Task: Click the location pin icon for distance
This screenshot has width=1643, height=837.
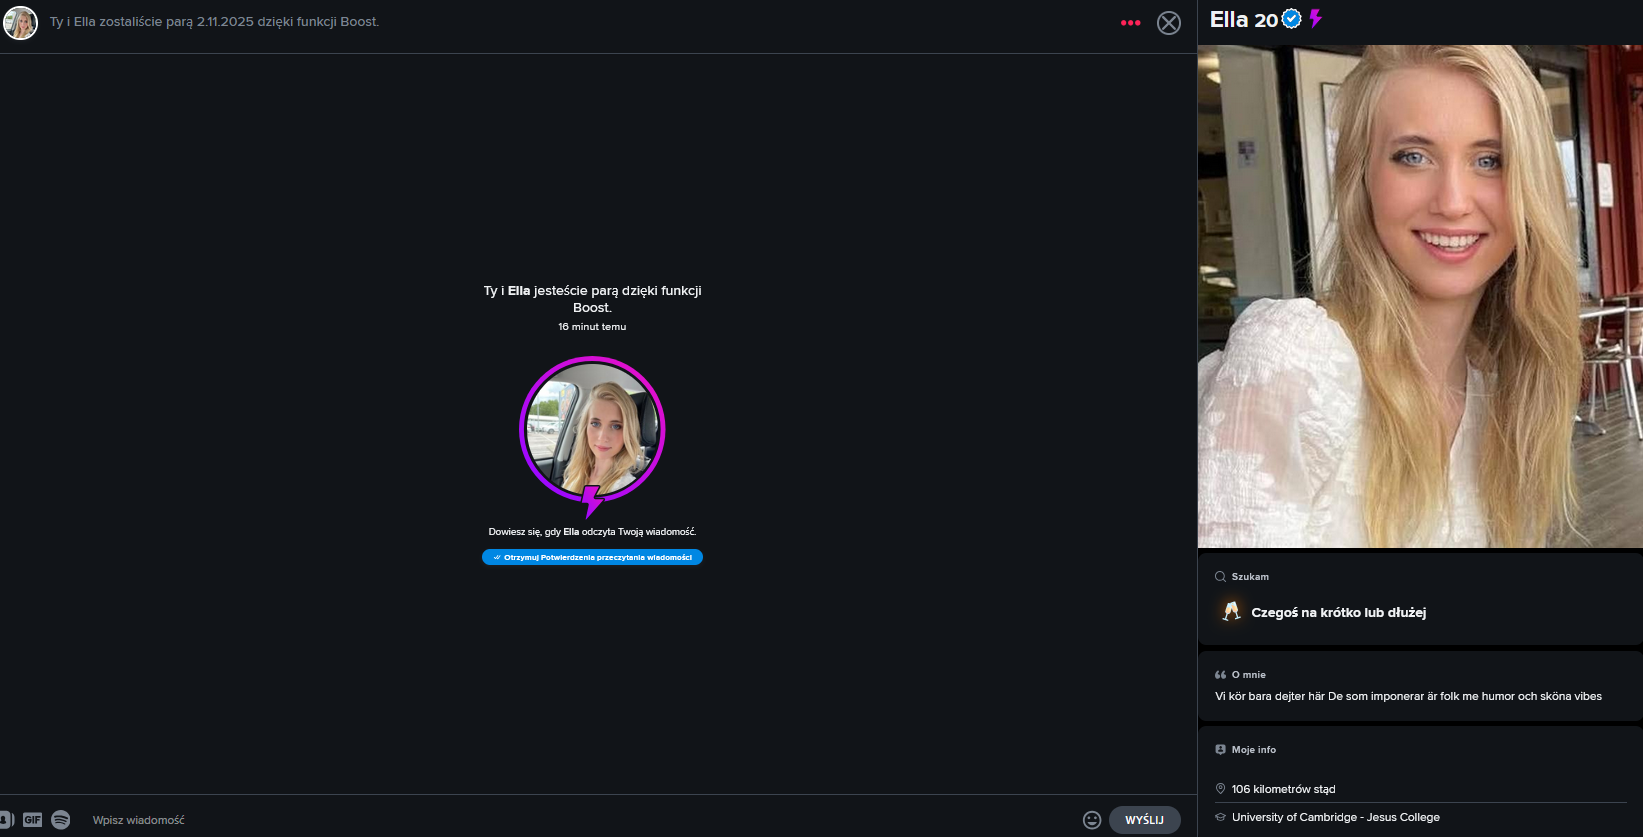Action: pyautogui.click(x=1220, y=789)
